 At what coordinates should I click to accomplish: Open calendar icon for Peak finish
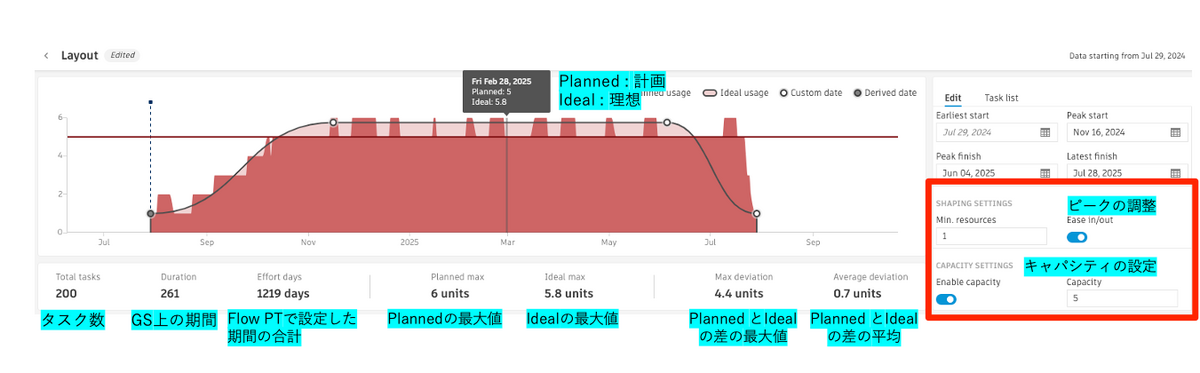pyautogui.click(x=1046, y=173)
